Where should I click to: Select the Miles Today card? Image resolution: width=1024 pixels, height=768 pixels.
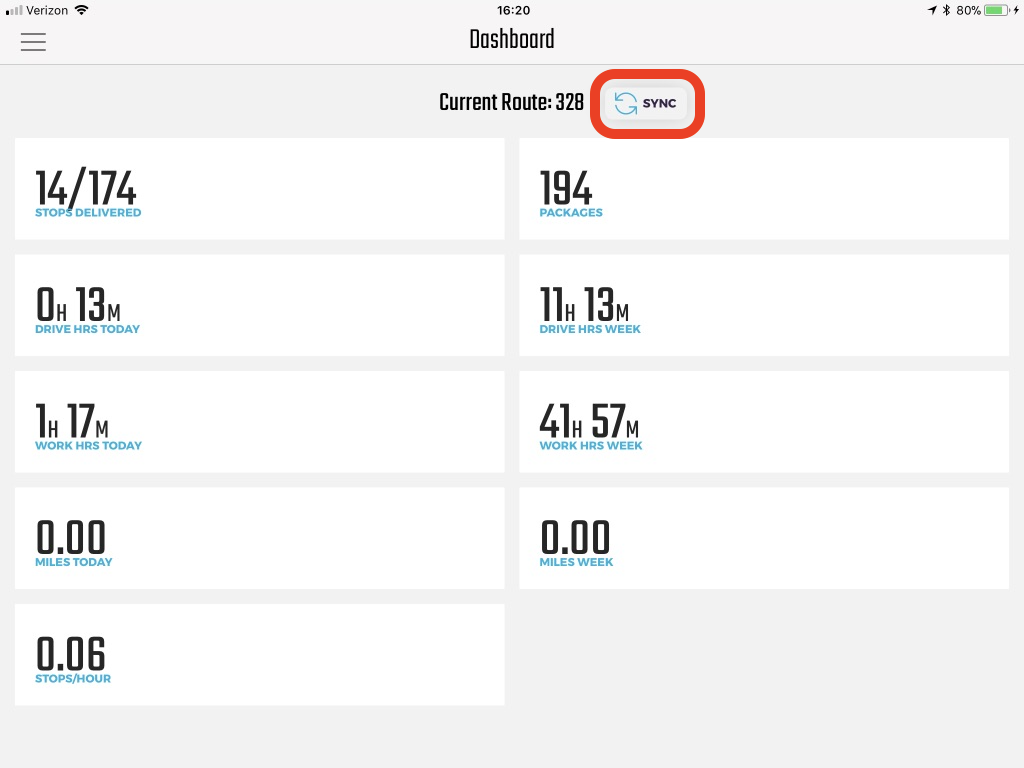(x=259, y=537)
